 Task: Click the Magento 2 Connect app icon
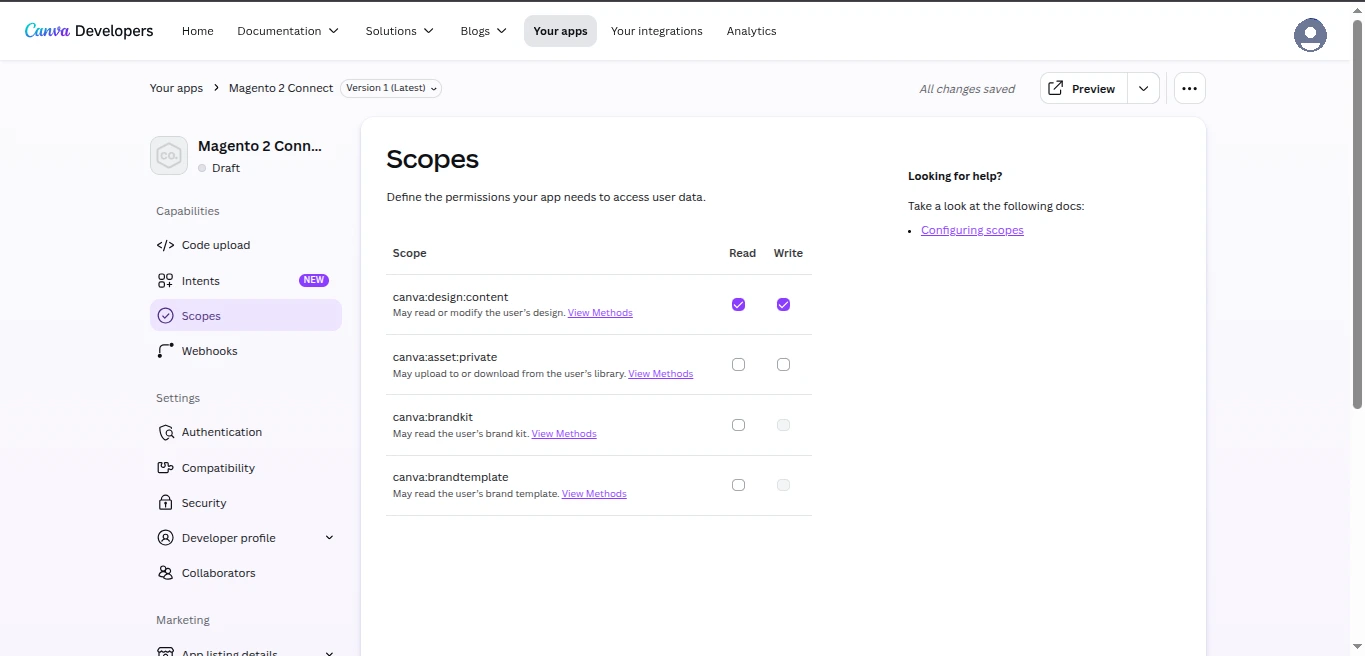[169, 156]
